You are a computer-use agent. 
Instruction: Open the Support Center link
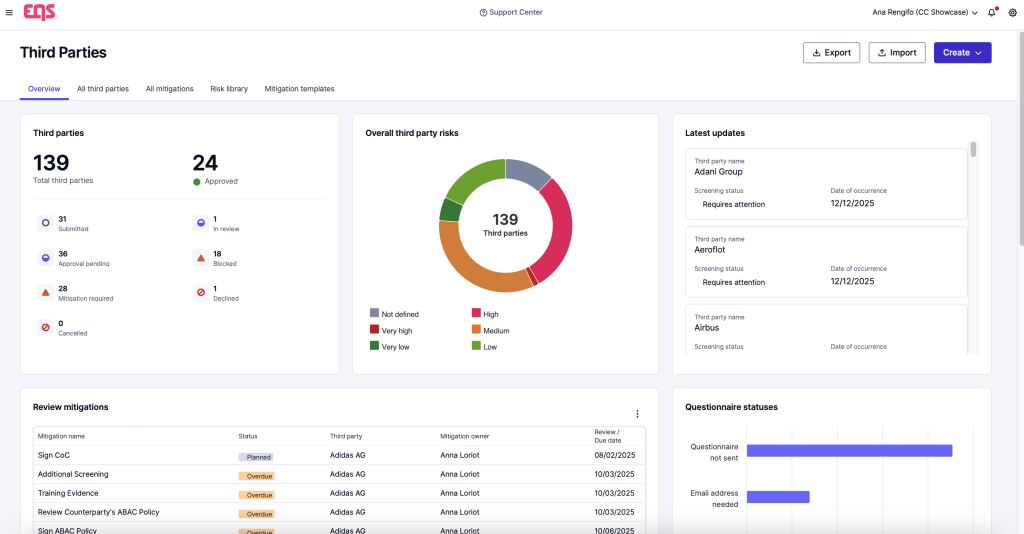pos(511,12)
